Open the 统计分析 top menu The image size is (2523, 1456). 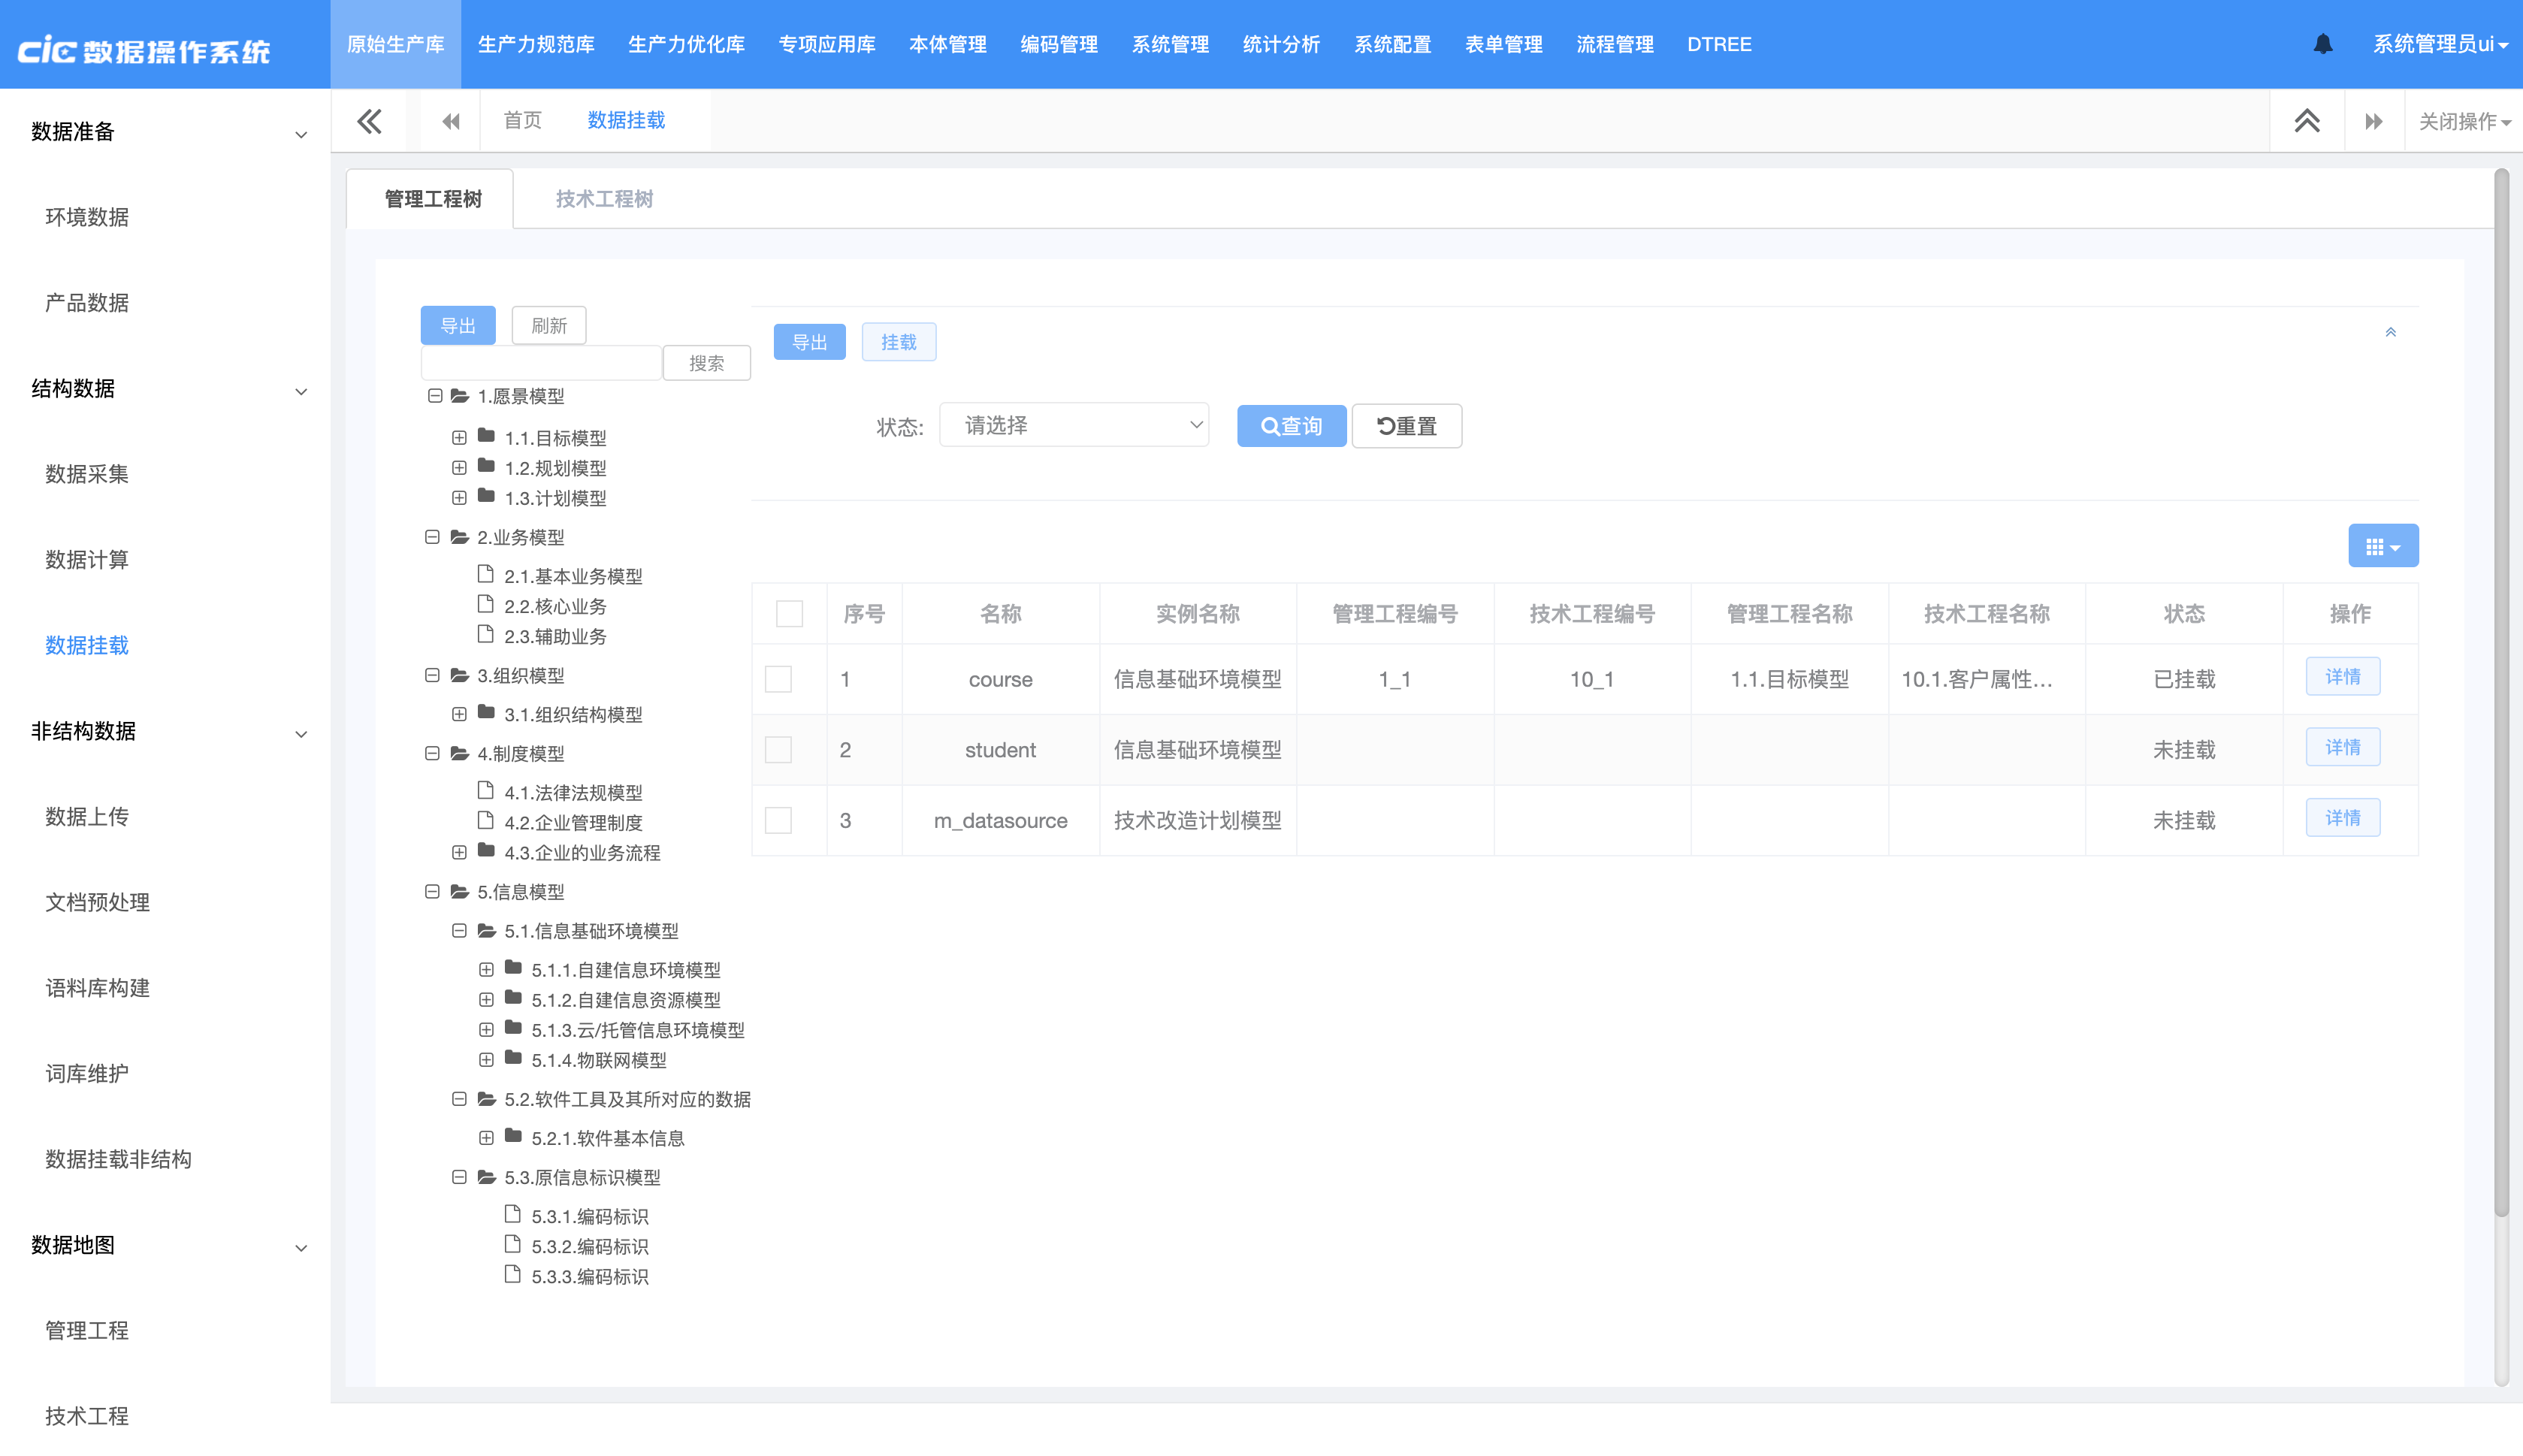[1280, 44]
